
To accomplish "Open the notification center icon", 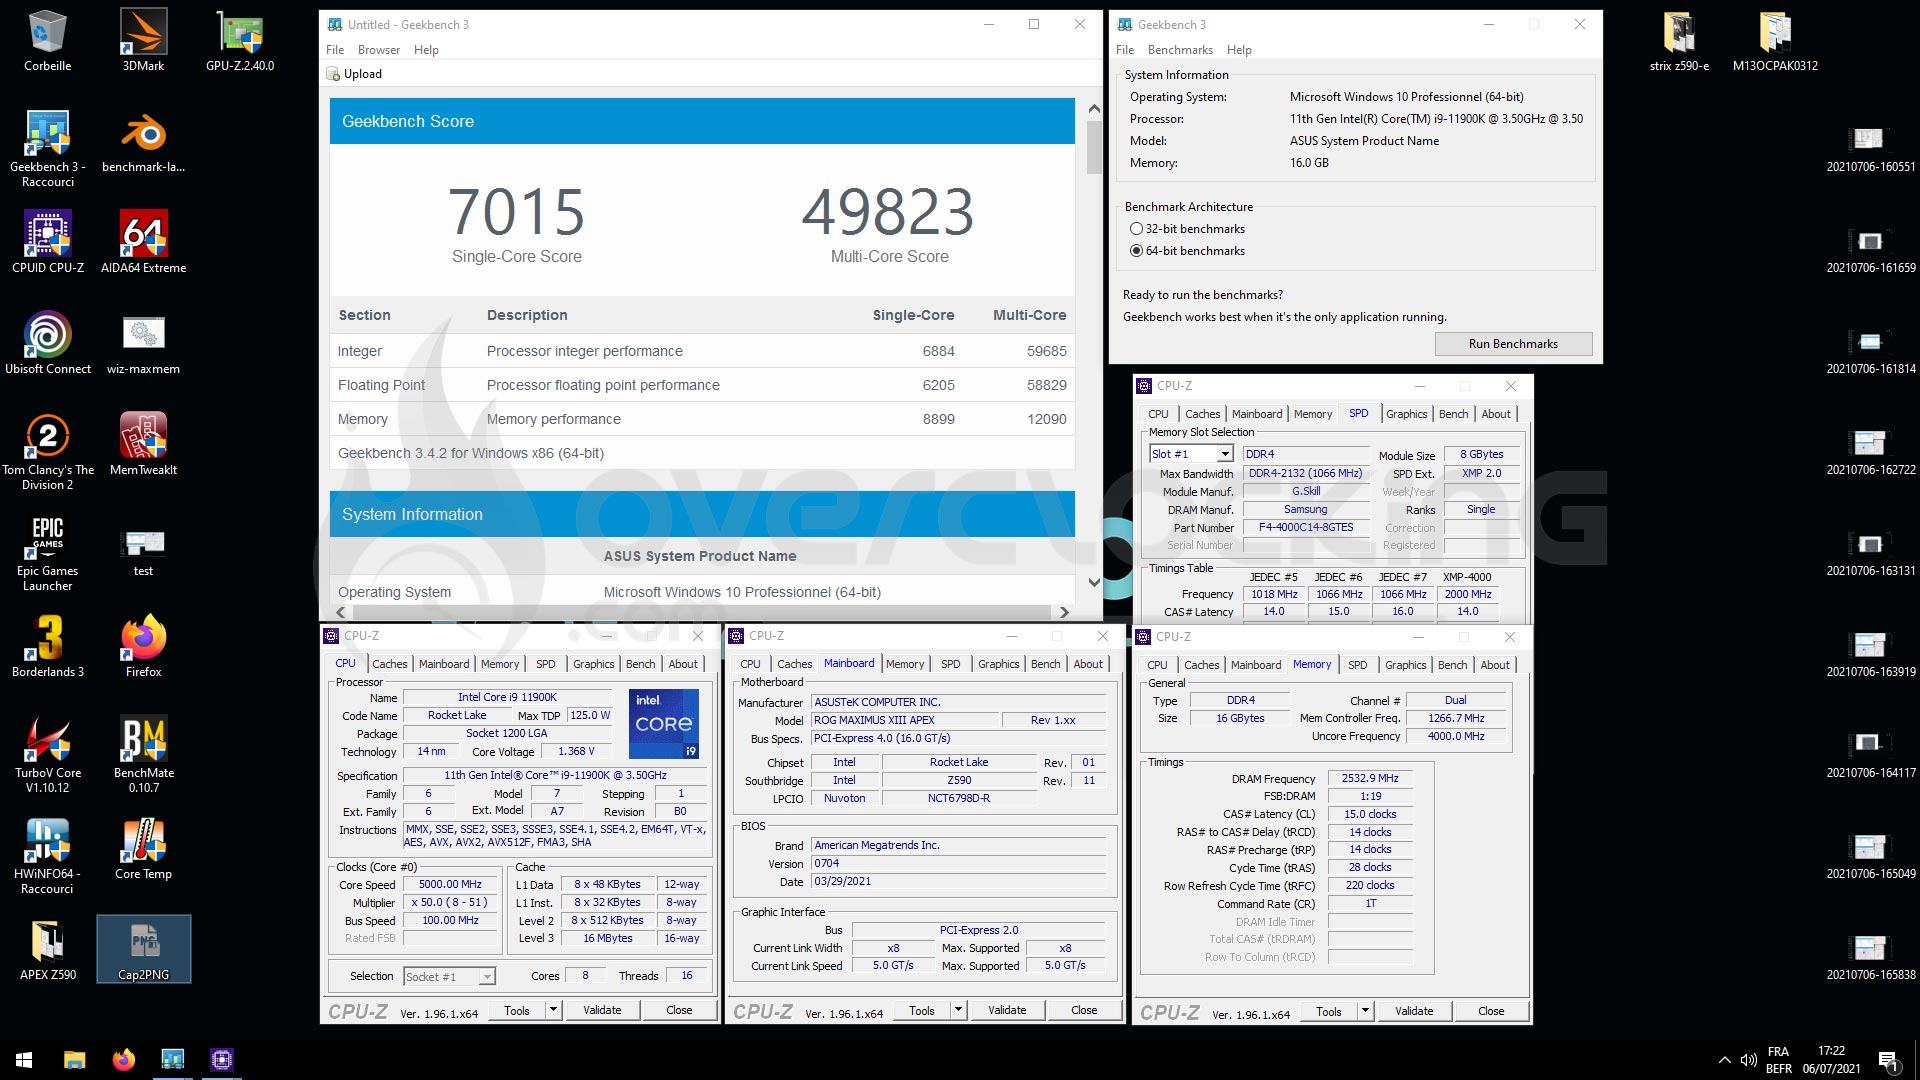I will point(1888,1060).
